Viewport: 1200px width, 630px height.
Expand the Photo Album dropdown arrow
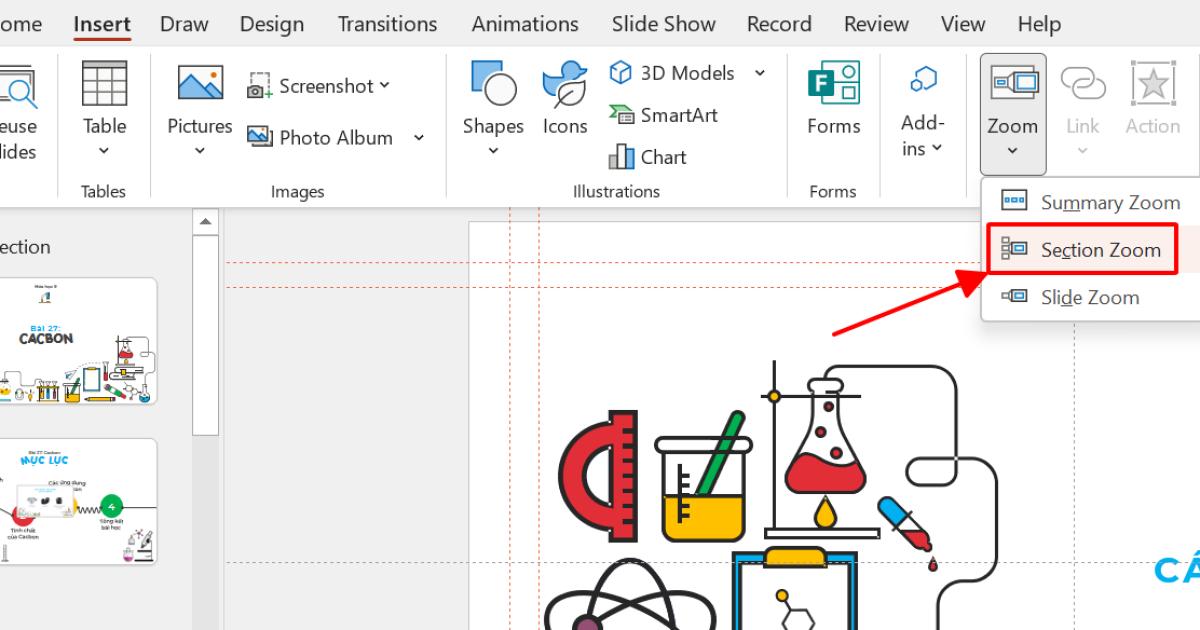[418, 138]
